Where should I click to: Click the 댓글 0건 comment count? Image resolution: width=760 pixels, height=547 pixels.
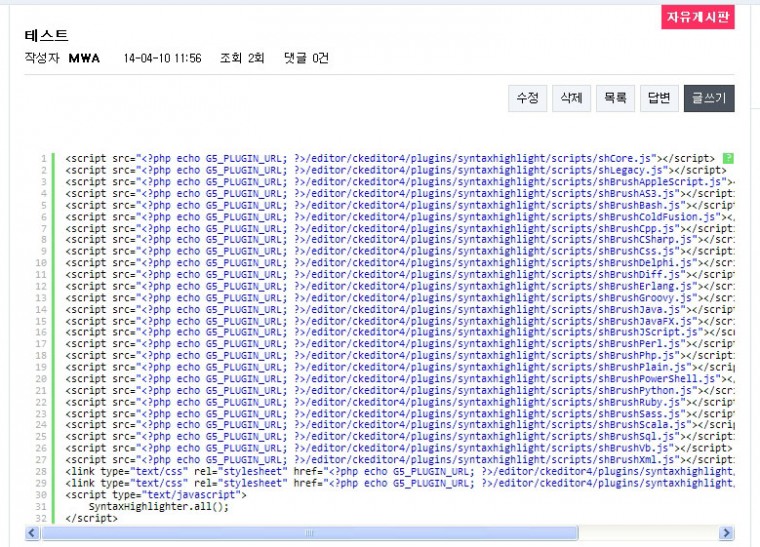[306, 58]
